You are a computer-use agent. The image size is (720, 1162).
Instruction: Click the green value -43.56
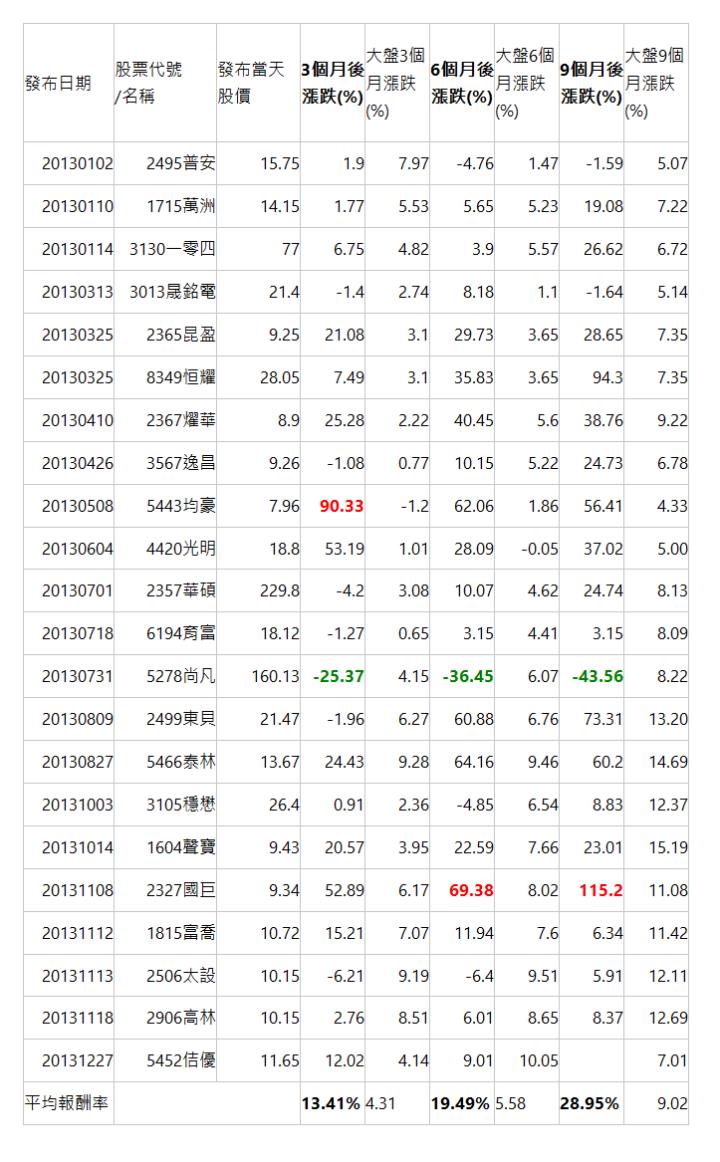[598, 677]
